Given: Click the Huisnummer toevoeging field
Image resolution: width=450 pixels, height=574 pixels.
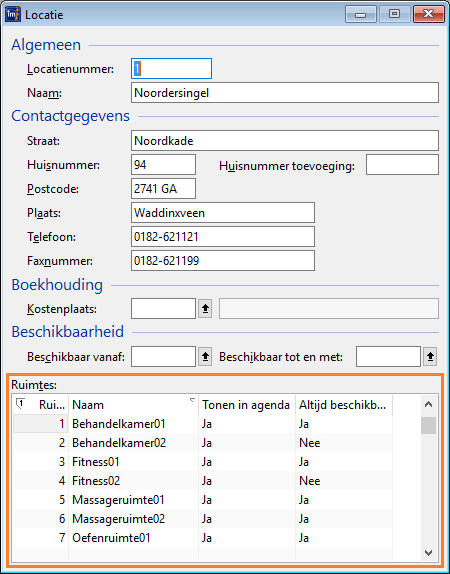Looking at the screenshot, I should click(x=402, y=165).
